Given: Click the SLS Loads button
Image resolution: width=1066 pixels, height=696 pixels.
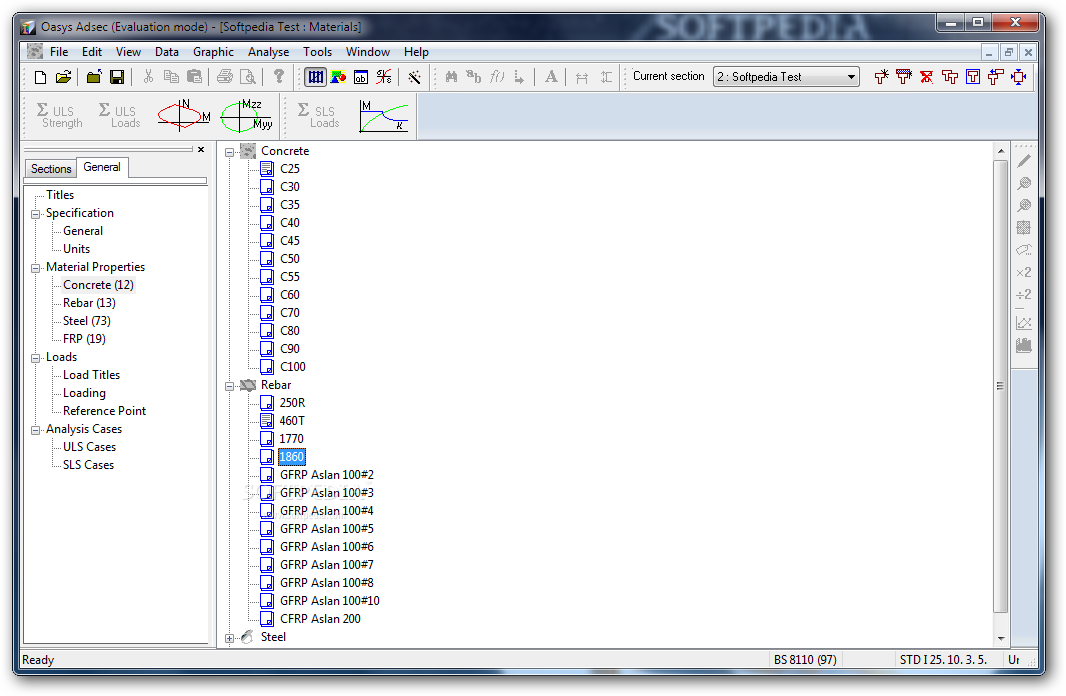Looking at the screenshot, I should pos(318,115).
